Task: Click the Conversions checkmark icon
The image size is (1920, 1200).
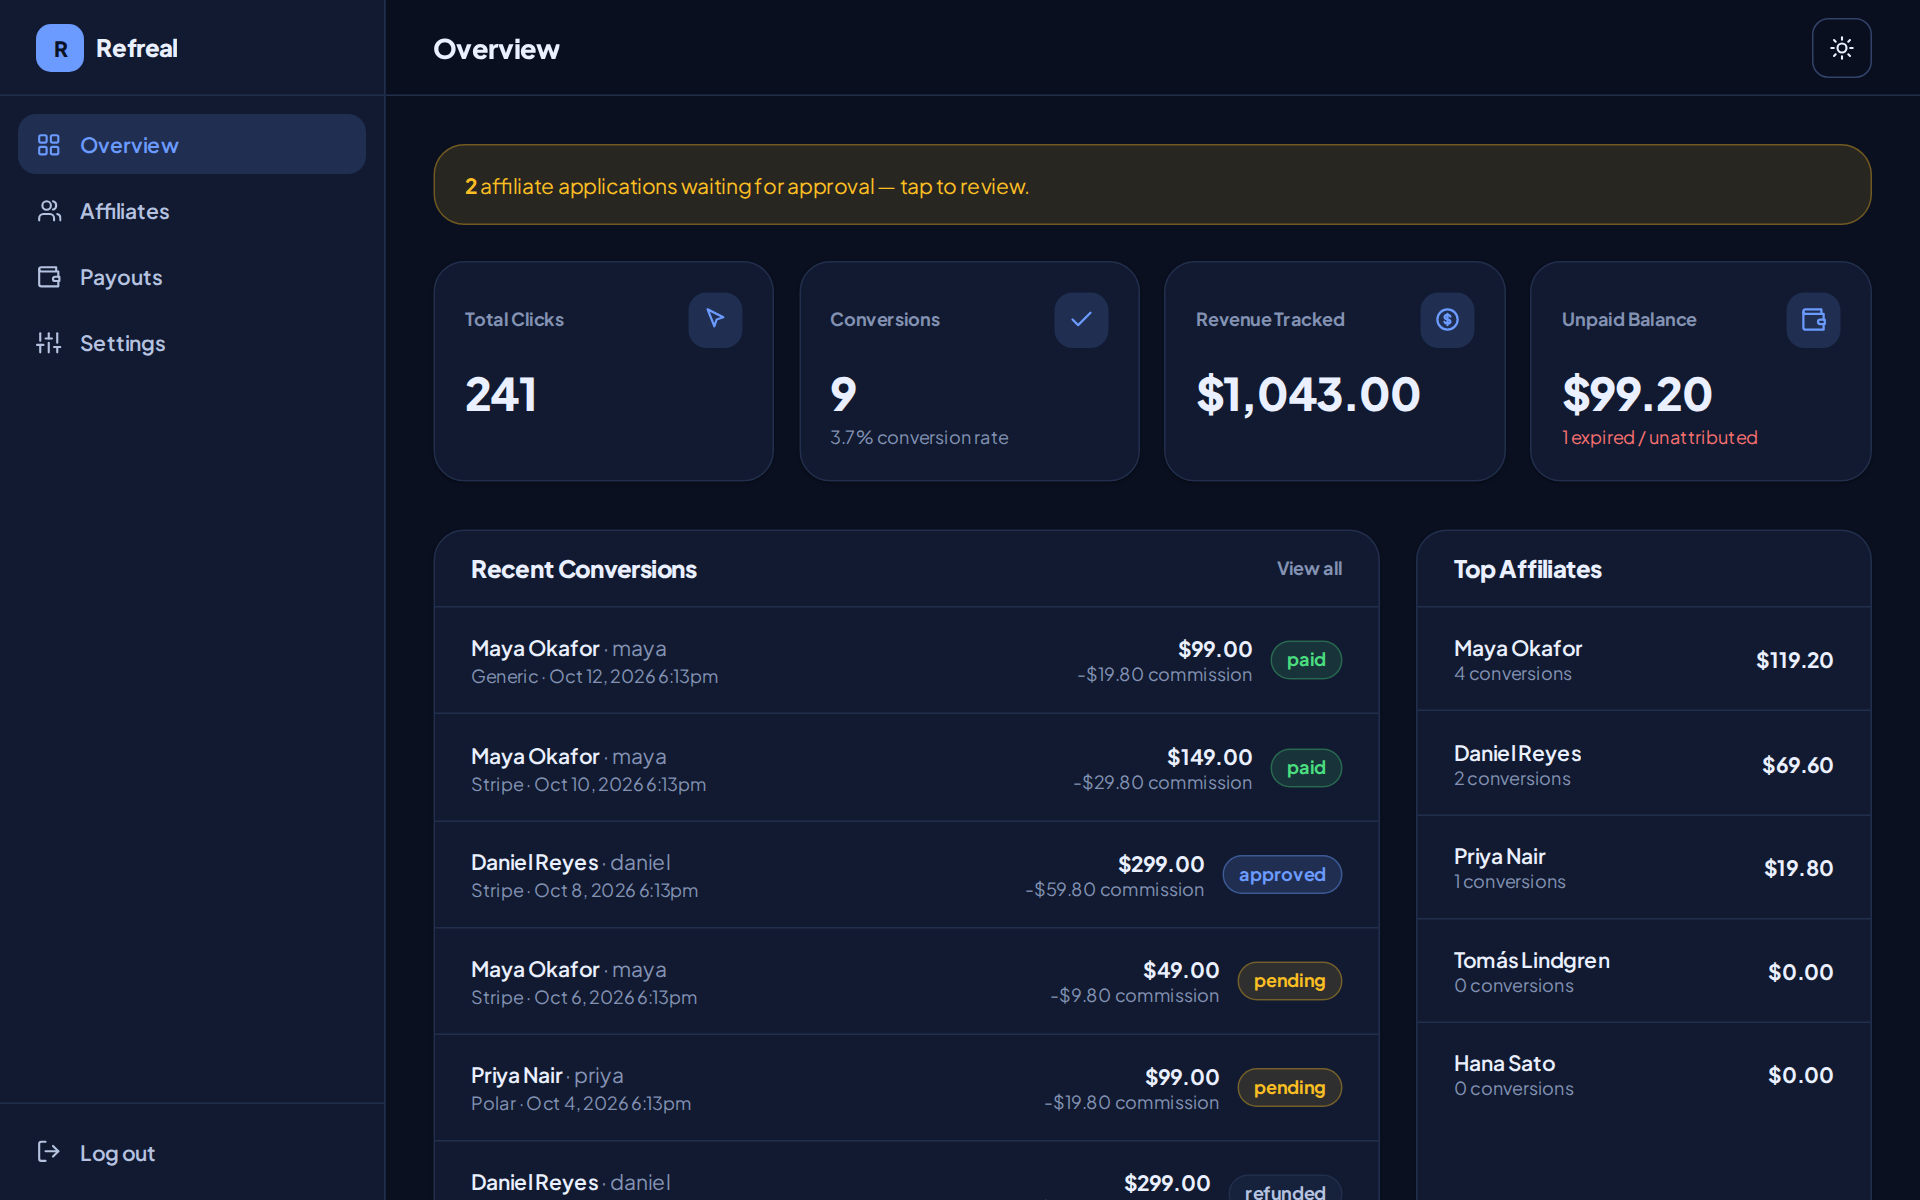Action: point(1081,320)
